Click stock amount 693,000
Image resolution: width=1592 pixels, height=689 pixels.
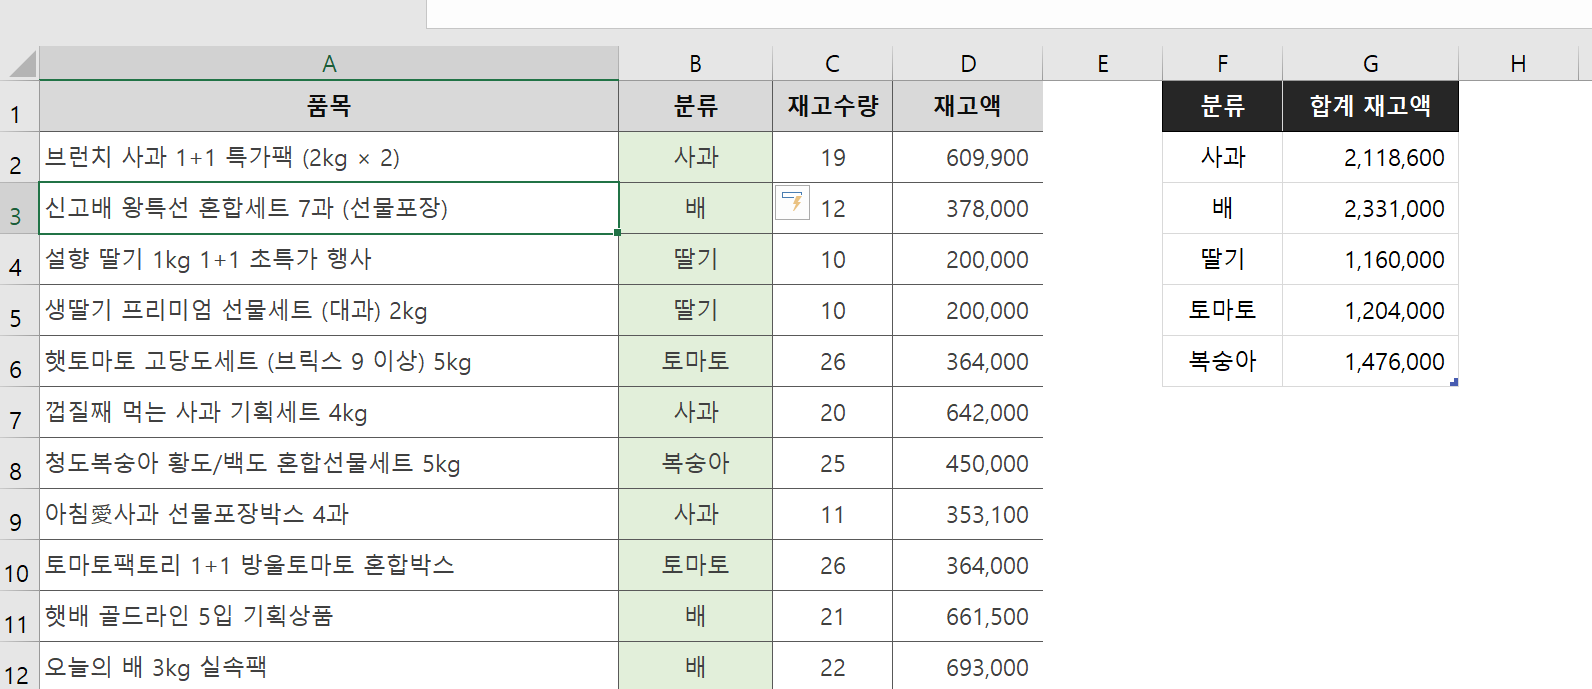coord(968,666)
